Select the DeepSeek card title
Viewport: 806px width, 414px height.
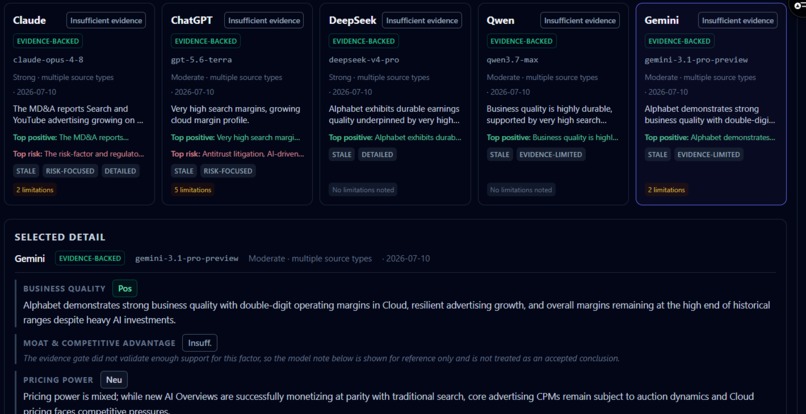click(x=353, y=21)
